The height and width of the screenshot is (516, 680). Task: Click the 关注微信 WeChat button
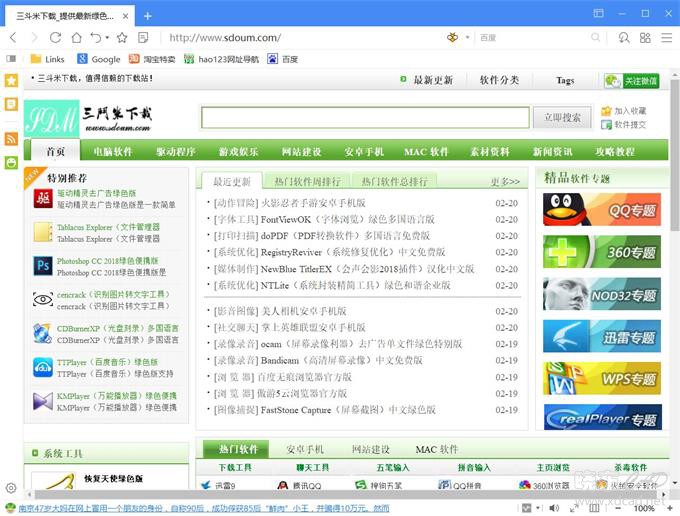(x=632, y=81)
